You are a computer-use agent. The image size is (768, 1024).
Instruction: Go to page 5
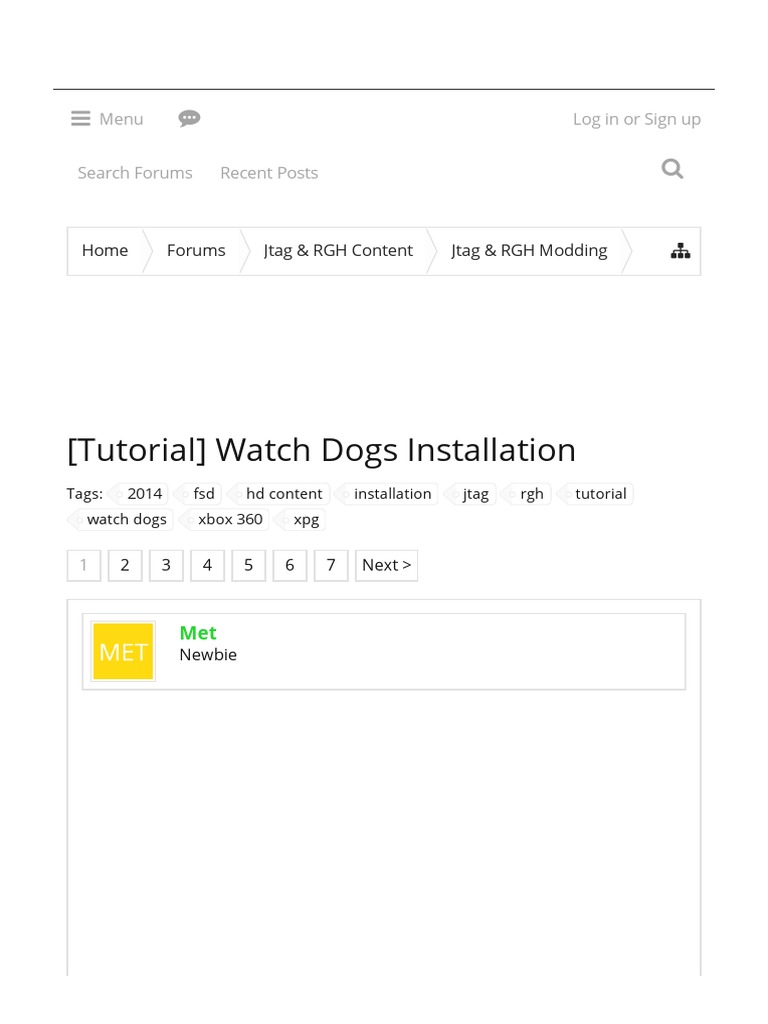248,566
